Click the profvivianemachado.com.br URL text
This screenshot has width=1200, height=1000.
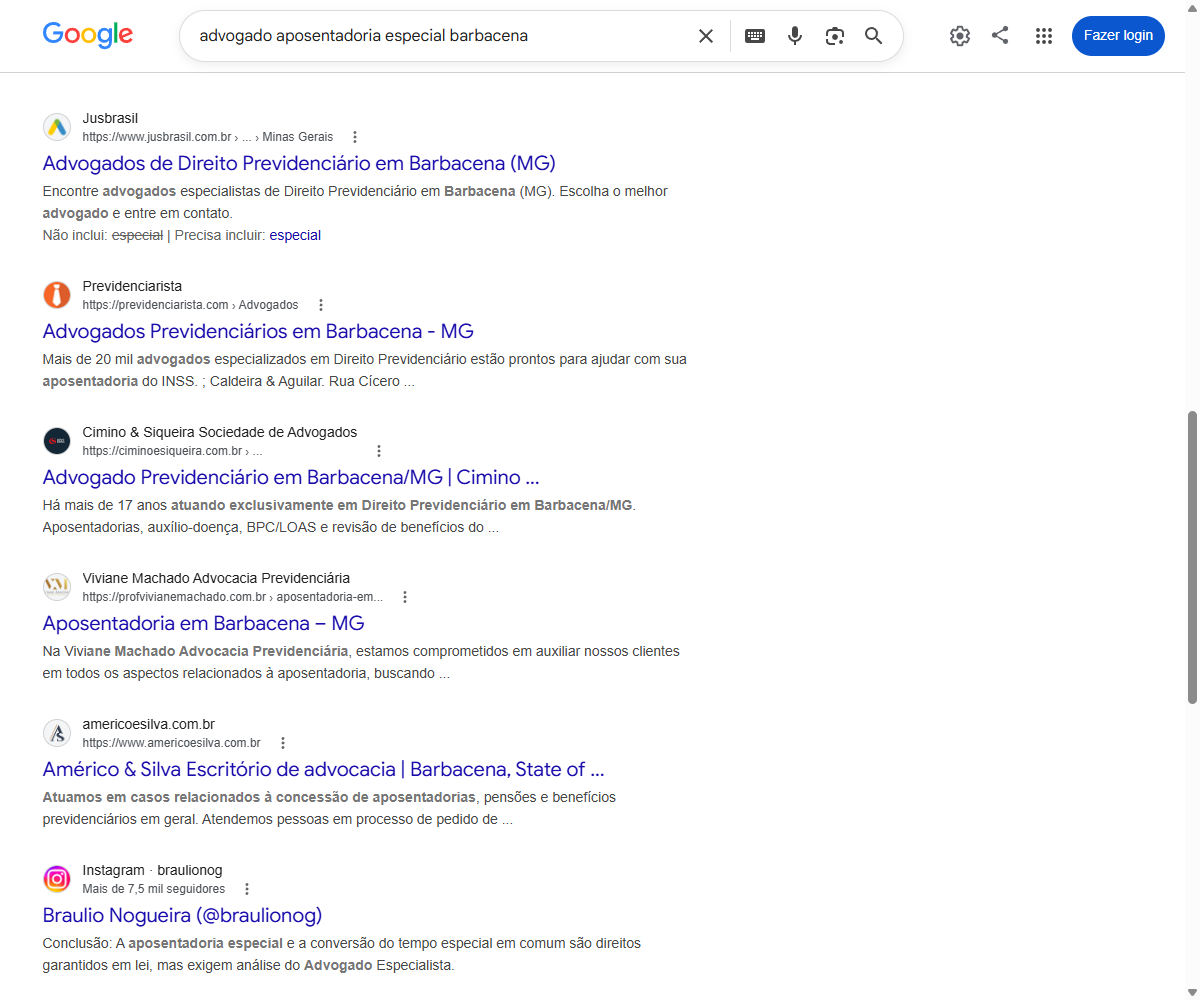(x=233, y=597)
